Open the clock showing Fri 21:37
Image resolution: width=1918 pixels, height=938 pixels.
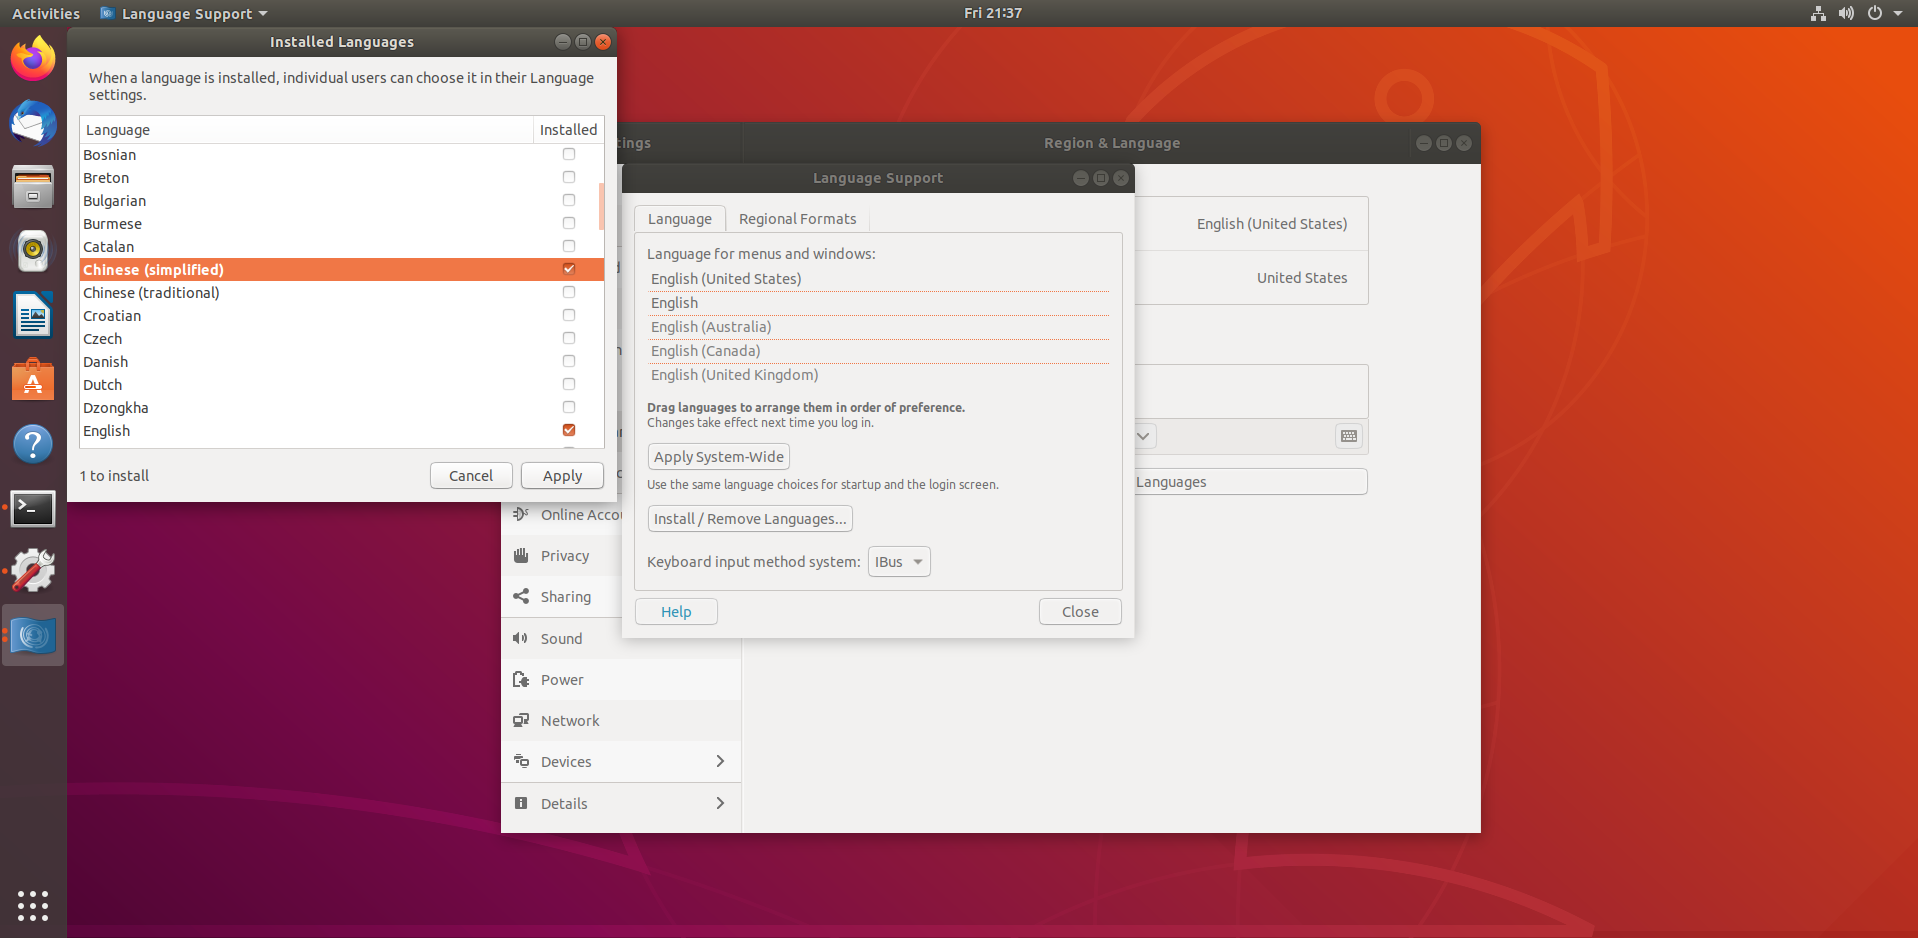pyautogui.click(x=993, y=13)
